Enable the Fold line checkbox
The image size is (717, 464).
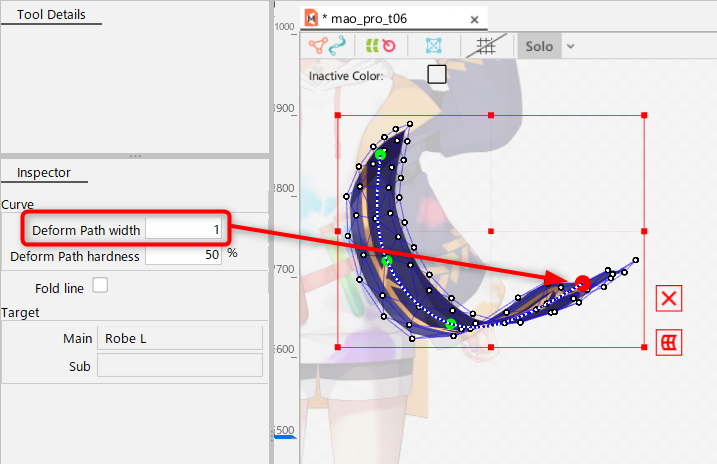100,286
